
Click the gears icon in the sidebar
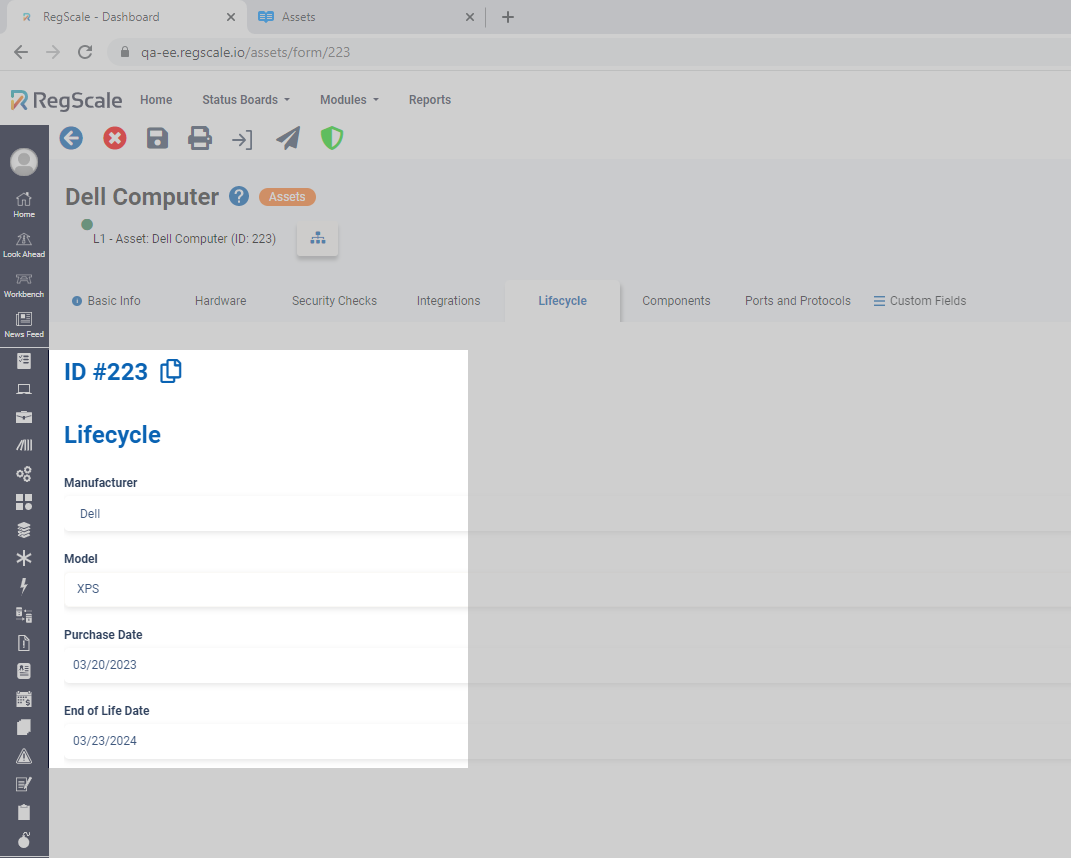pyautogui.click(x=24, y=474)
